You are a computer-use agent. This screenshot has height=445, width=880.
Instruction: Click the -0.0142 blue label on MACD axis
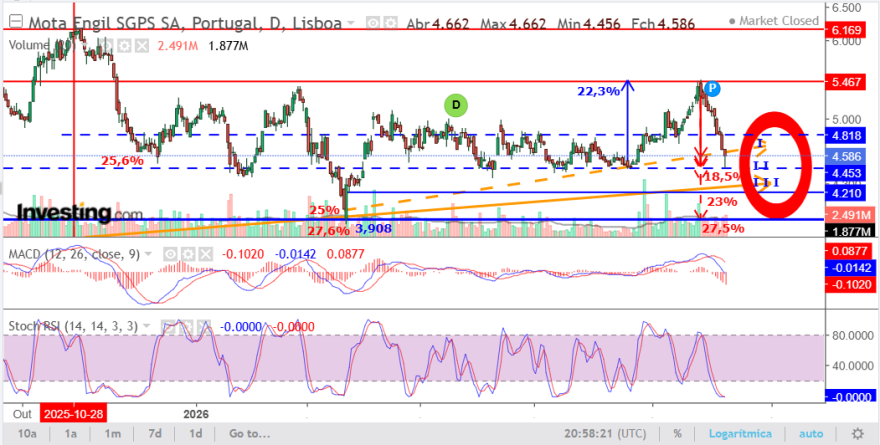[849, 268]
